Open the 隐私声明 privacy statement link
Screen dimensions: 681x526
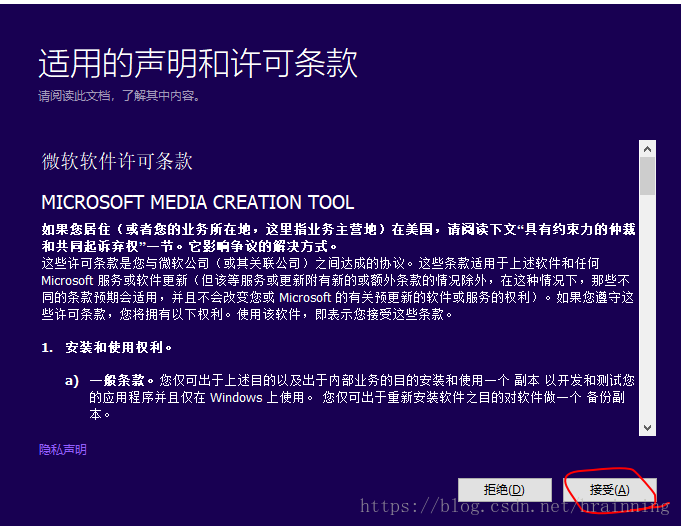[x=63, y=450]
